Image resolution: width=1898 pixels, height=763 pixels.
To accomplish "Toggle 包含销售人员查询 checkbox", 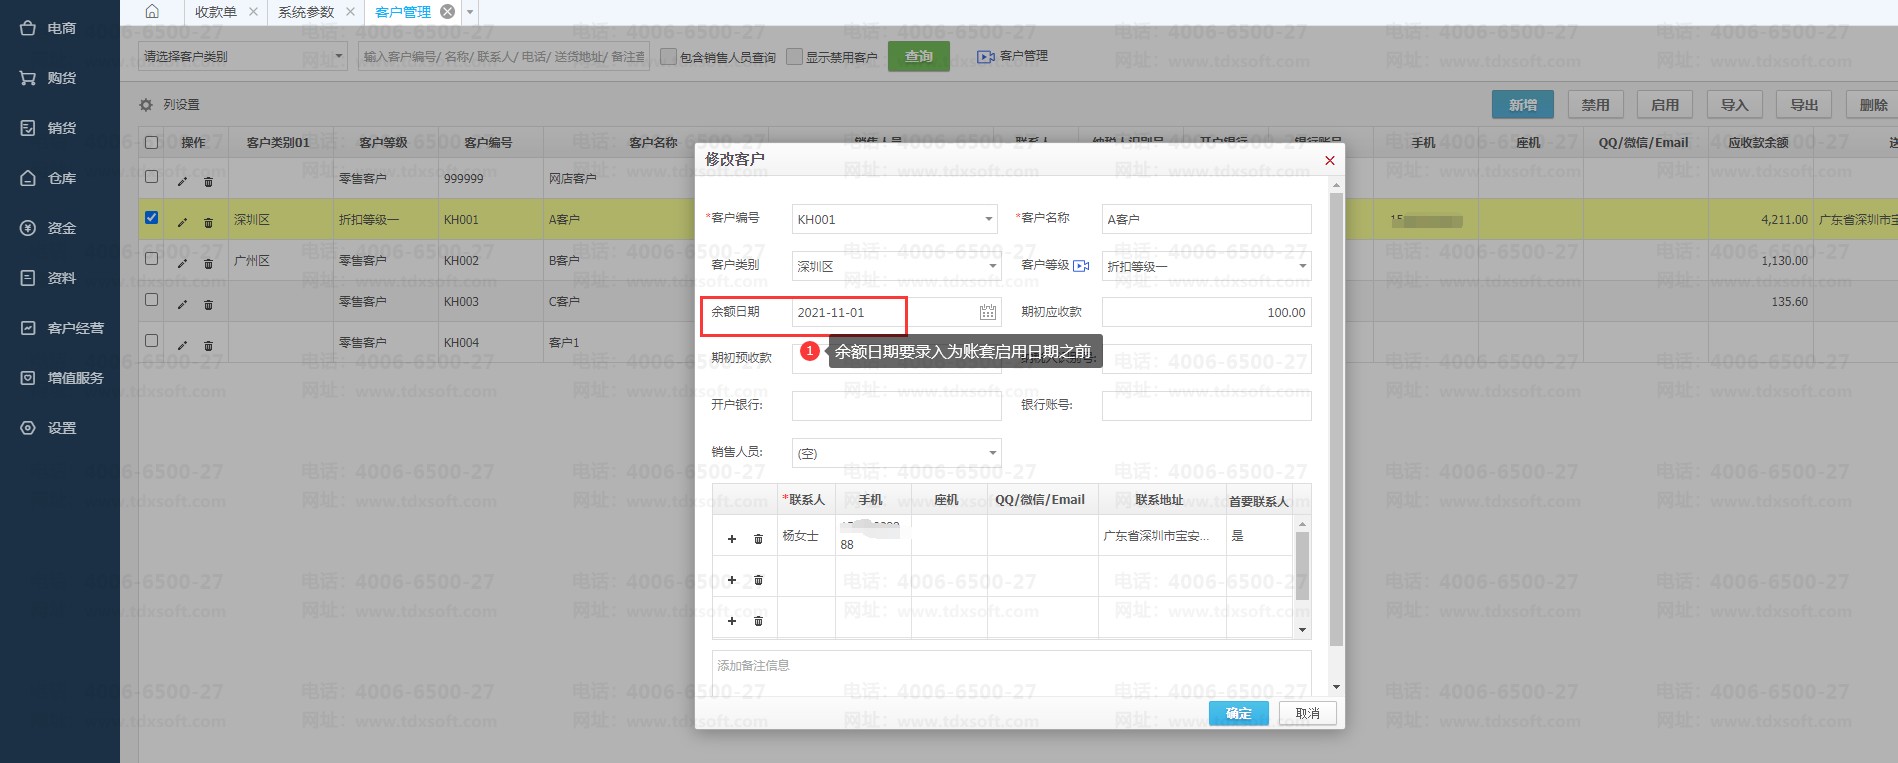I will coord(669,57).
